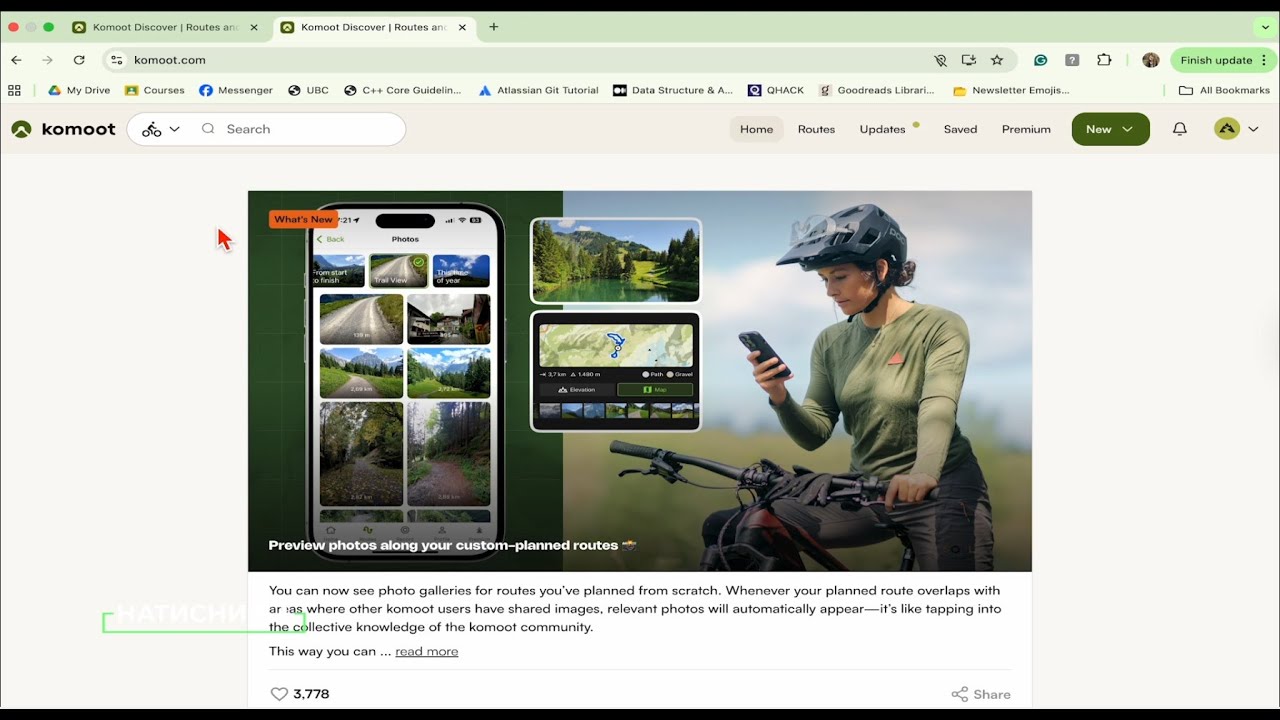Open the profile avatar menu
The width and height of the screenshot is (1280, 720).
[1236, 129]
